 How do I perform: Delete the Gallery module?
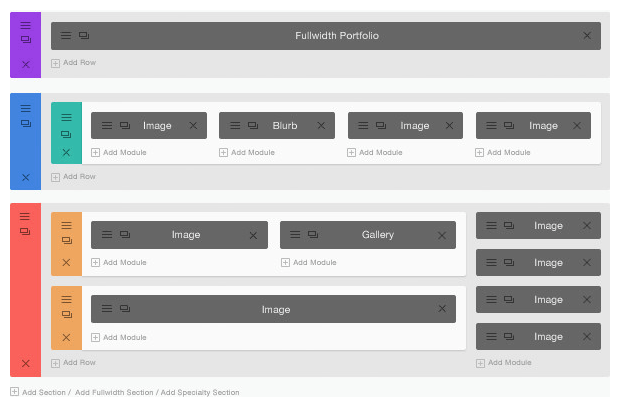pyautogui.click(x=442, y=235)
